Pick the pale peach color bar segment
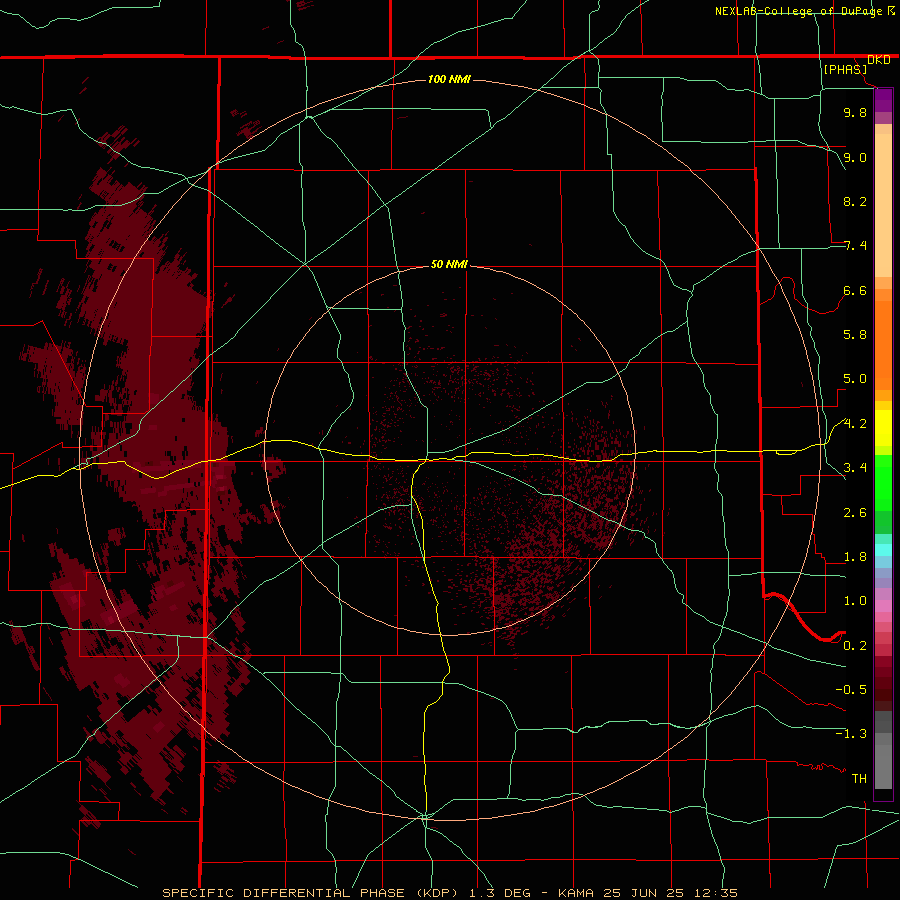 (883, 205)
